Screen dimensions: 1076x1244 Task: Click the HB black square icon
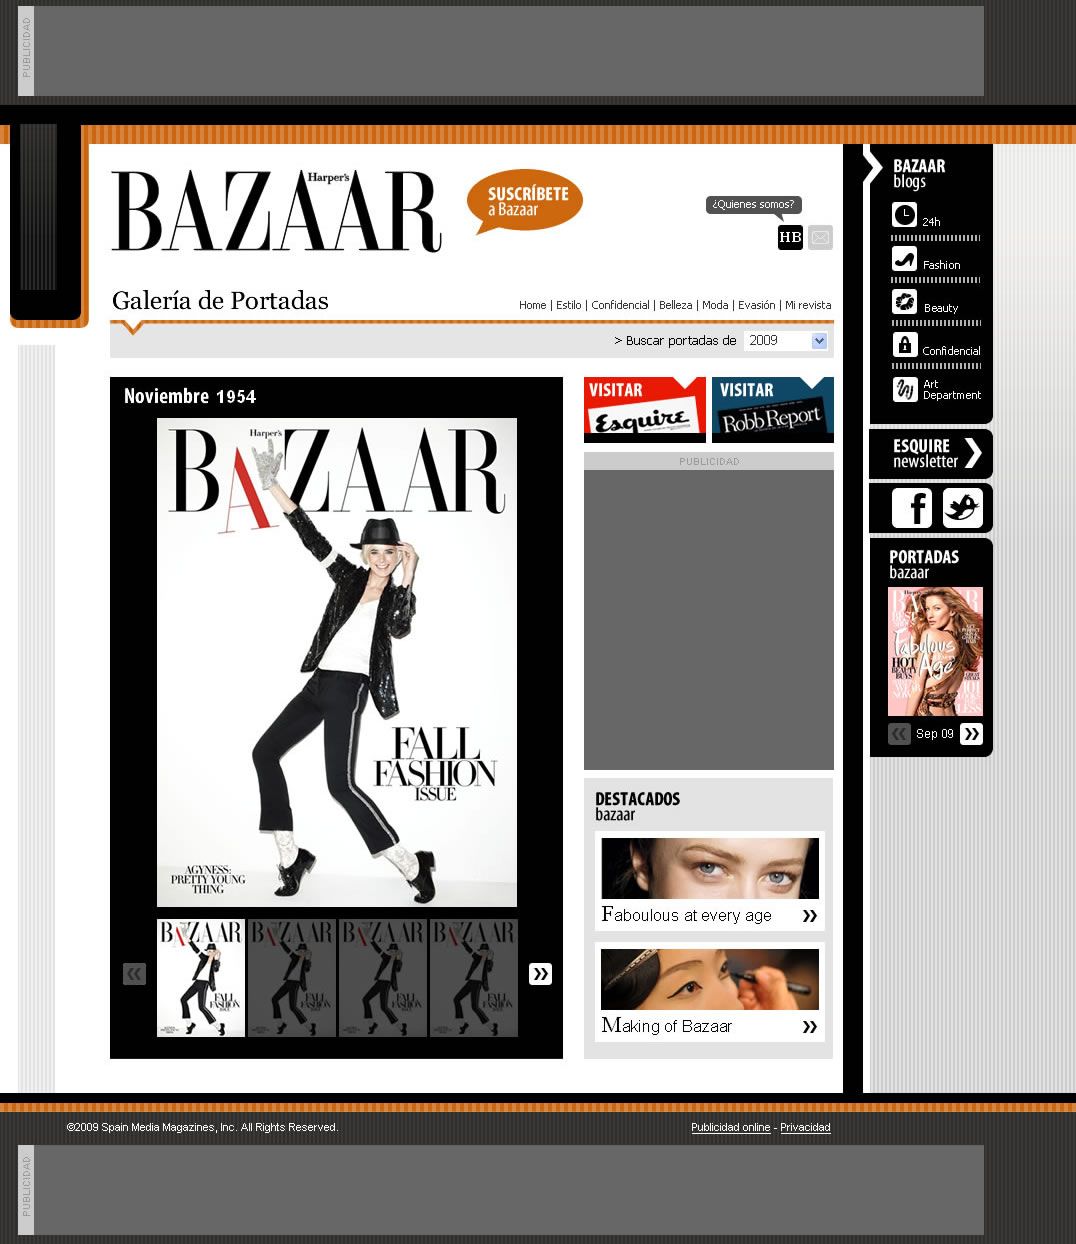click(x=790, y=237)
